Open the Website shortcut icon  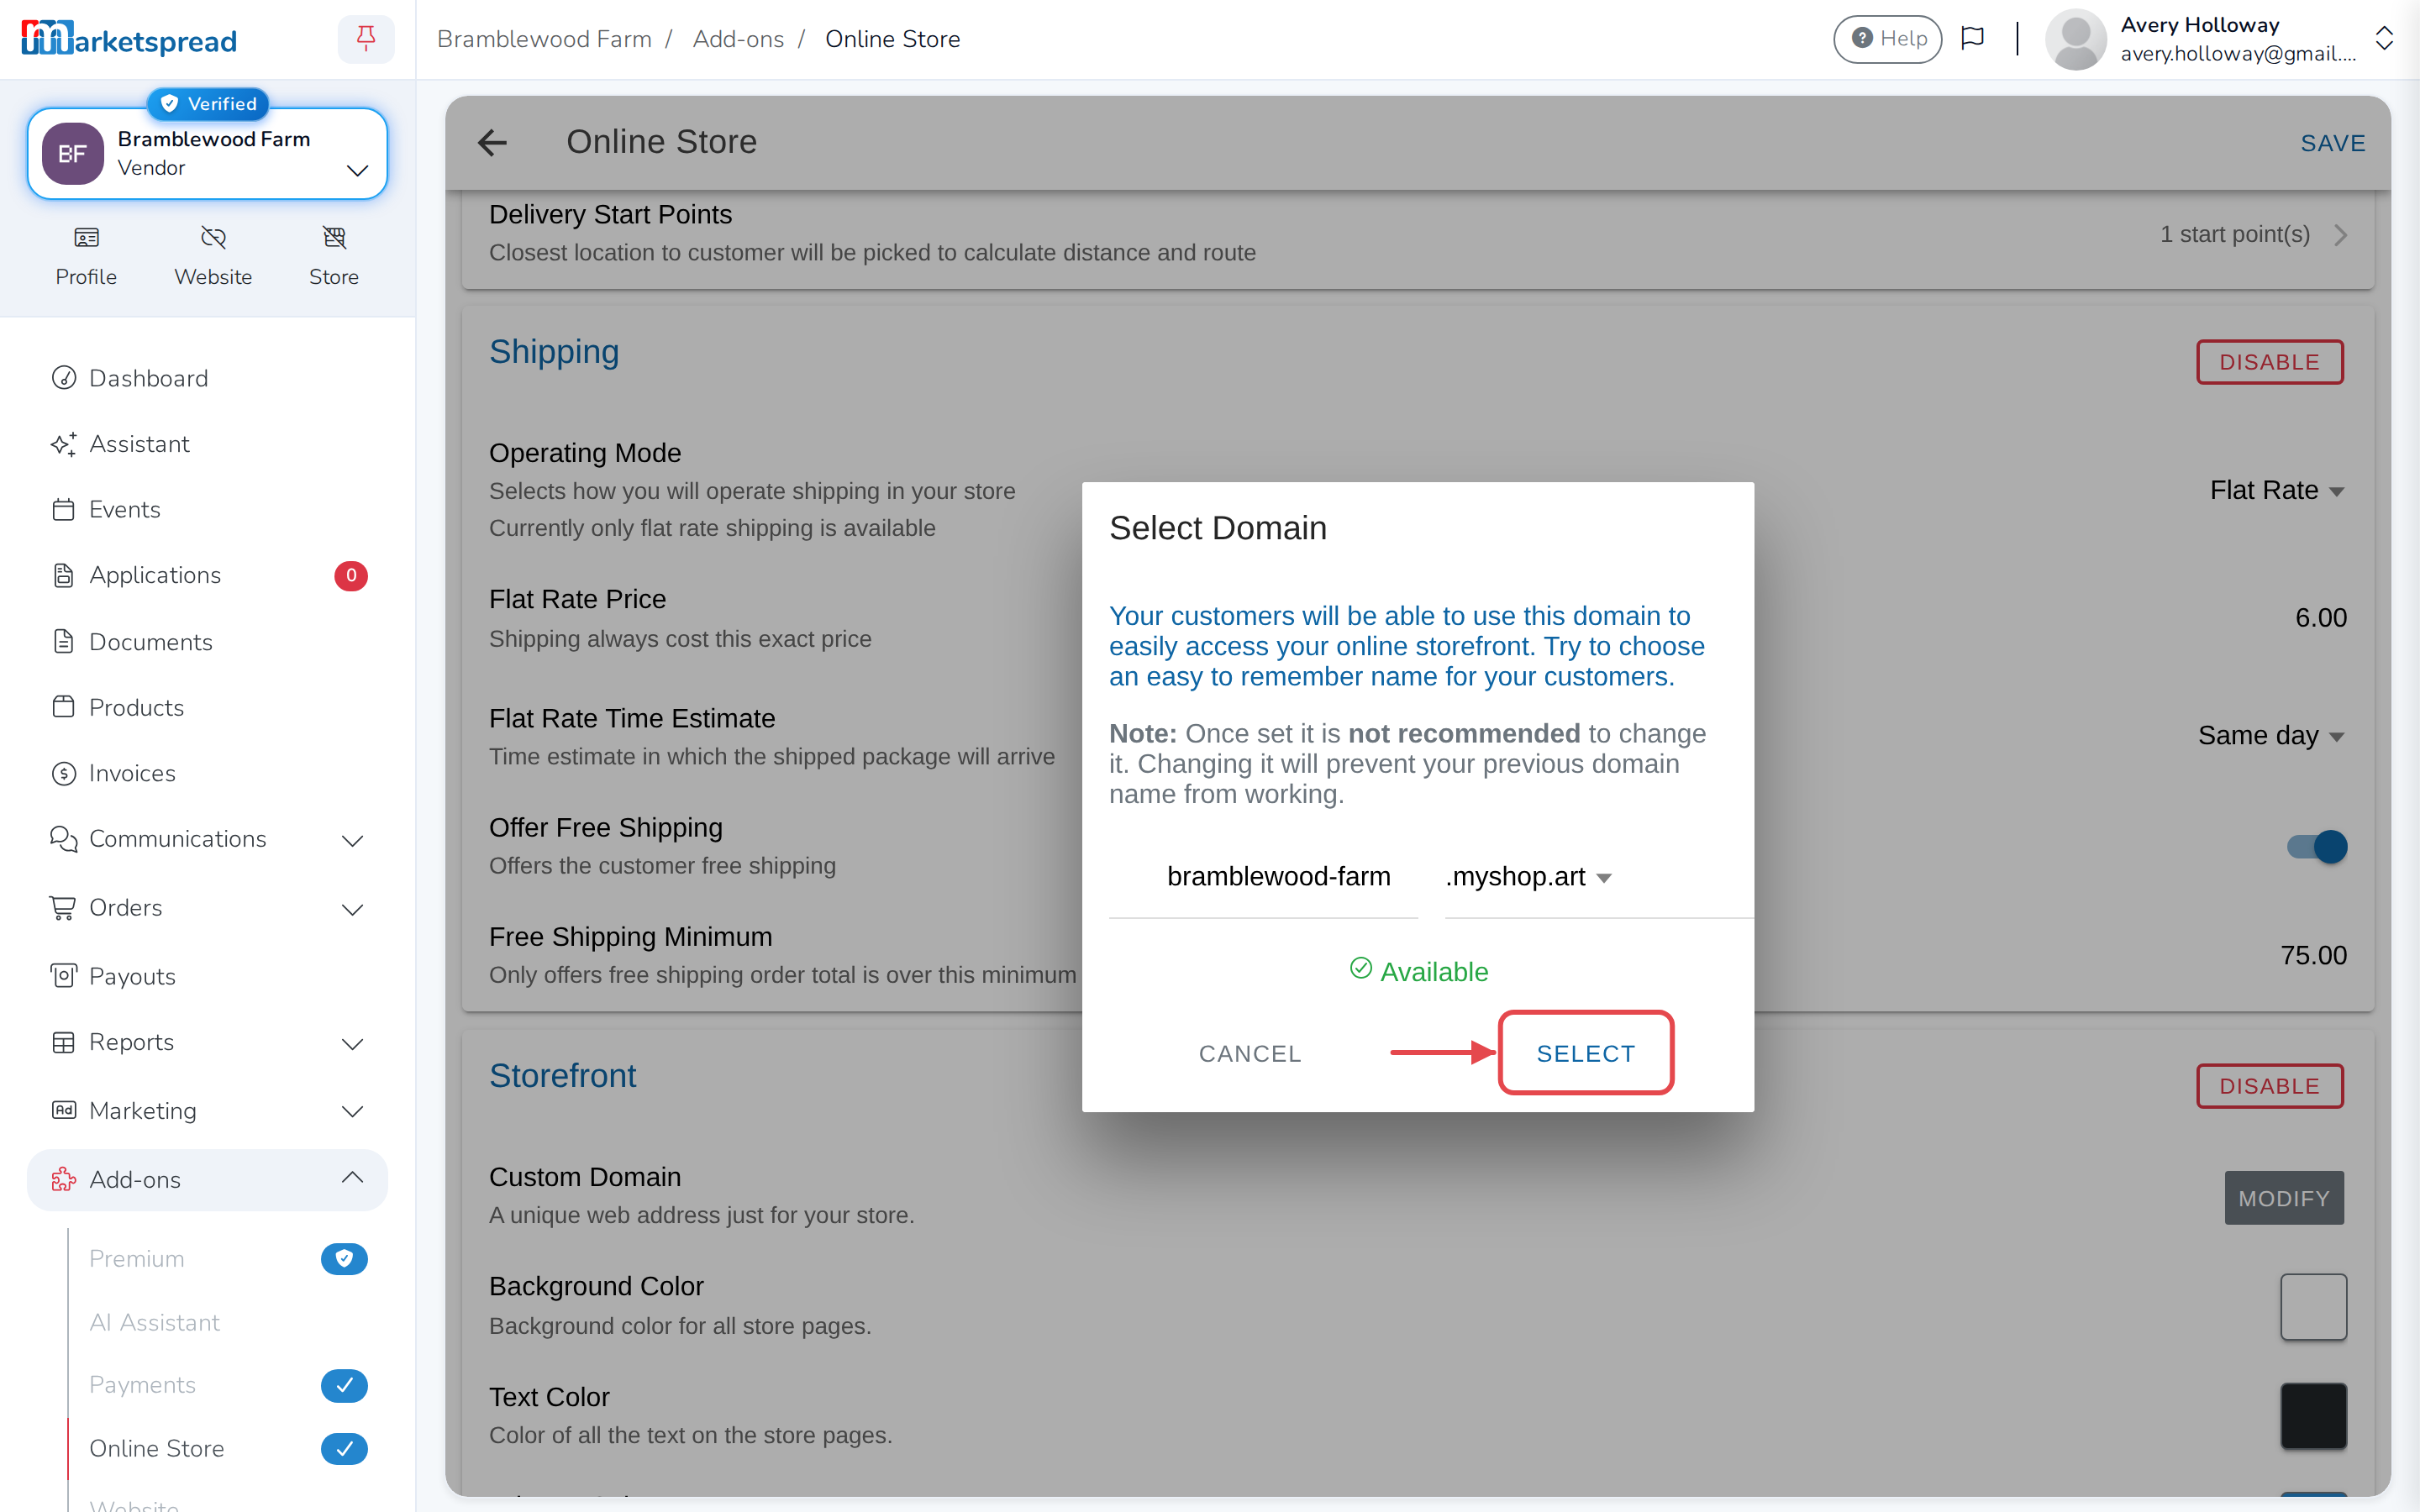(x=213, y=238)
